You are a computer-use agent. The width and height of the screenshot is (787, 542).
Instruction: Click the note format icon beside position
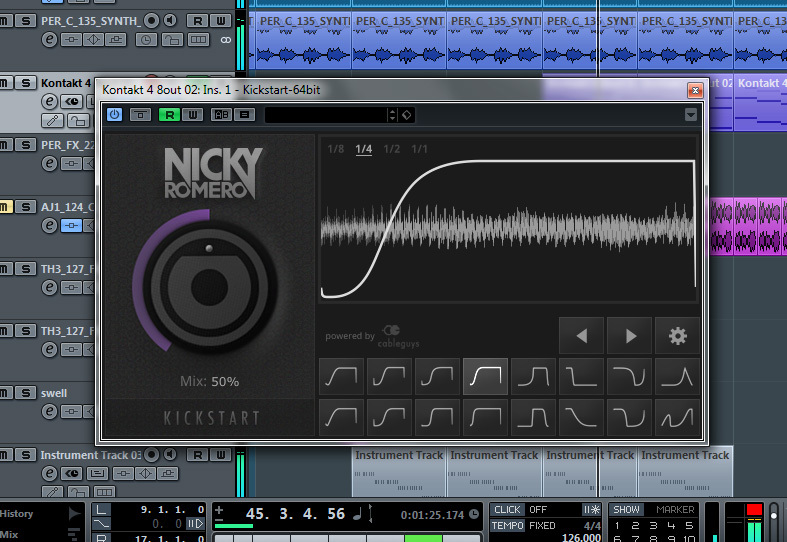coord(357,514)
